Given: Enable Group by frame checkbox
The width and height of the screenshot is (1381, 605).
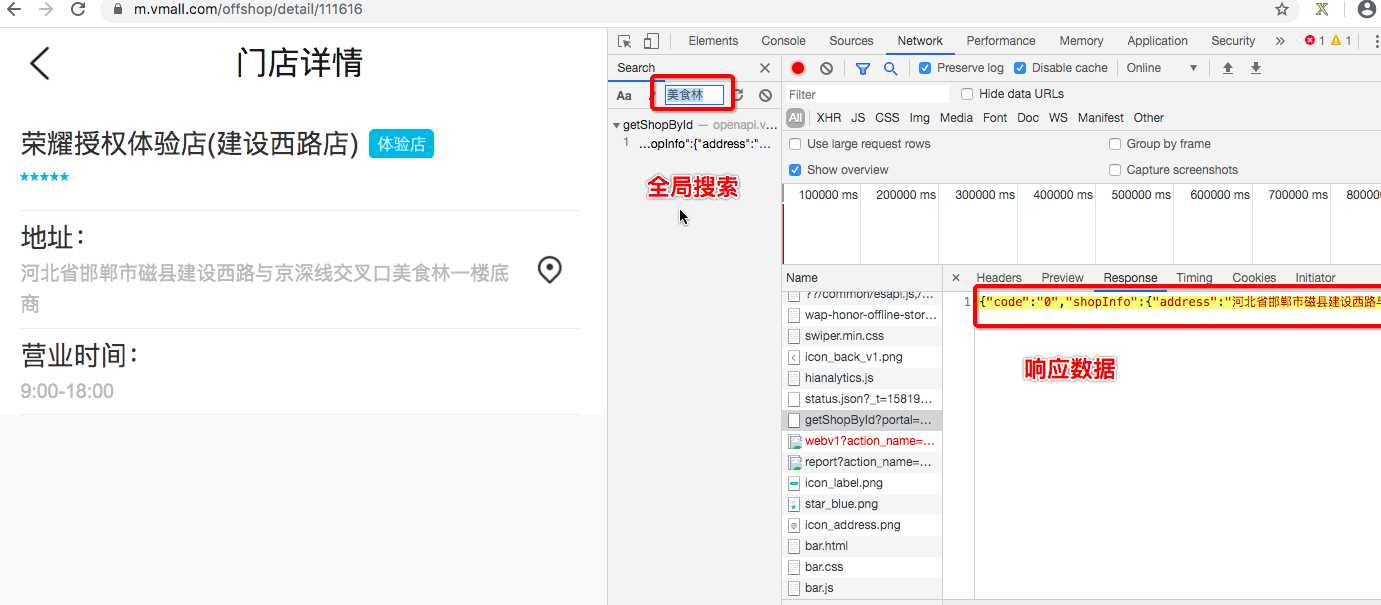Looking at the screenshot, I should click(x=1115, y=144).
